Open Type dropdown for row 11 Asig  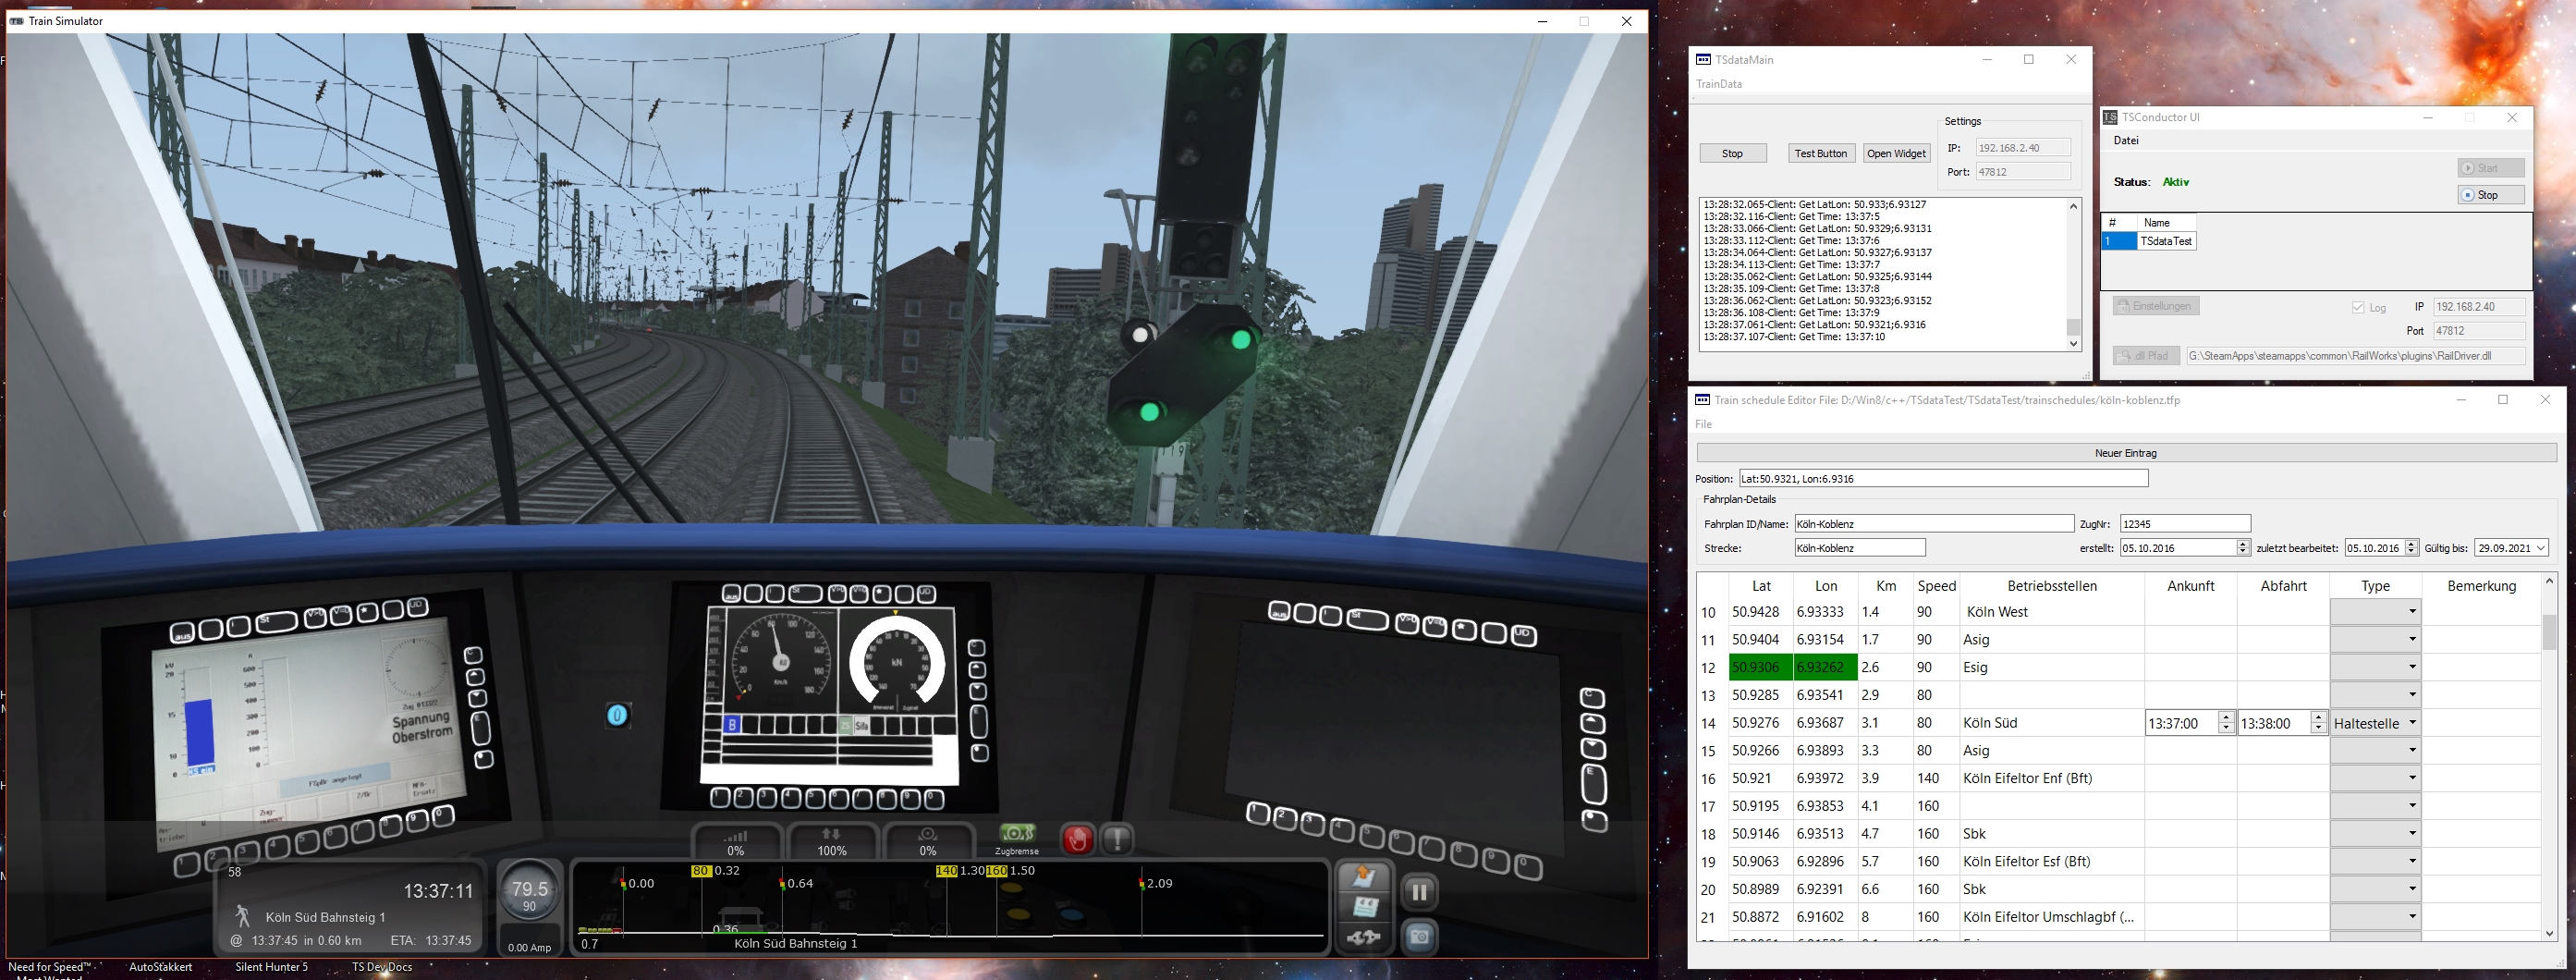tap(2375, 640)
